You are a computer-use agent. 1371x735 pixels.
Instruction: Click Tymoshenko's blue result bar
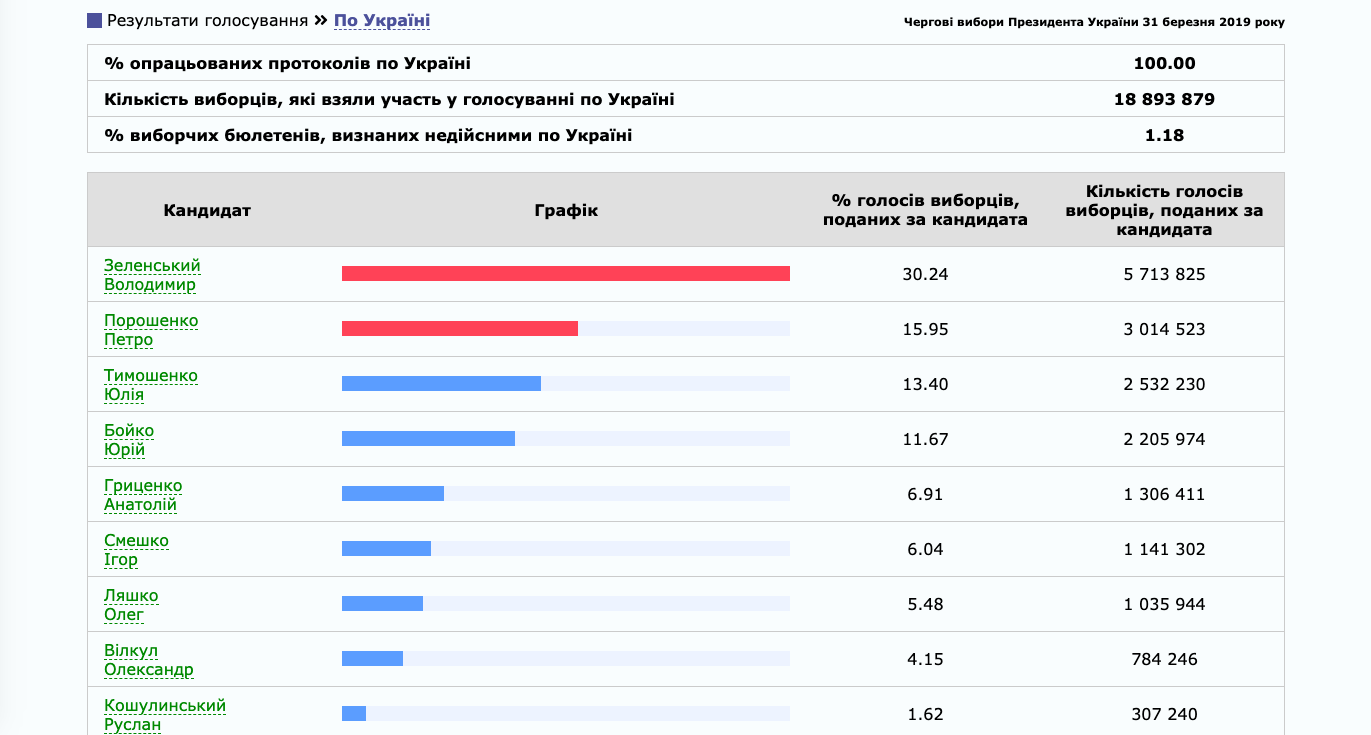(x=441, y=384)
